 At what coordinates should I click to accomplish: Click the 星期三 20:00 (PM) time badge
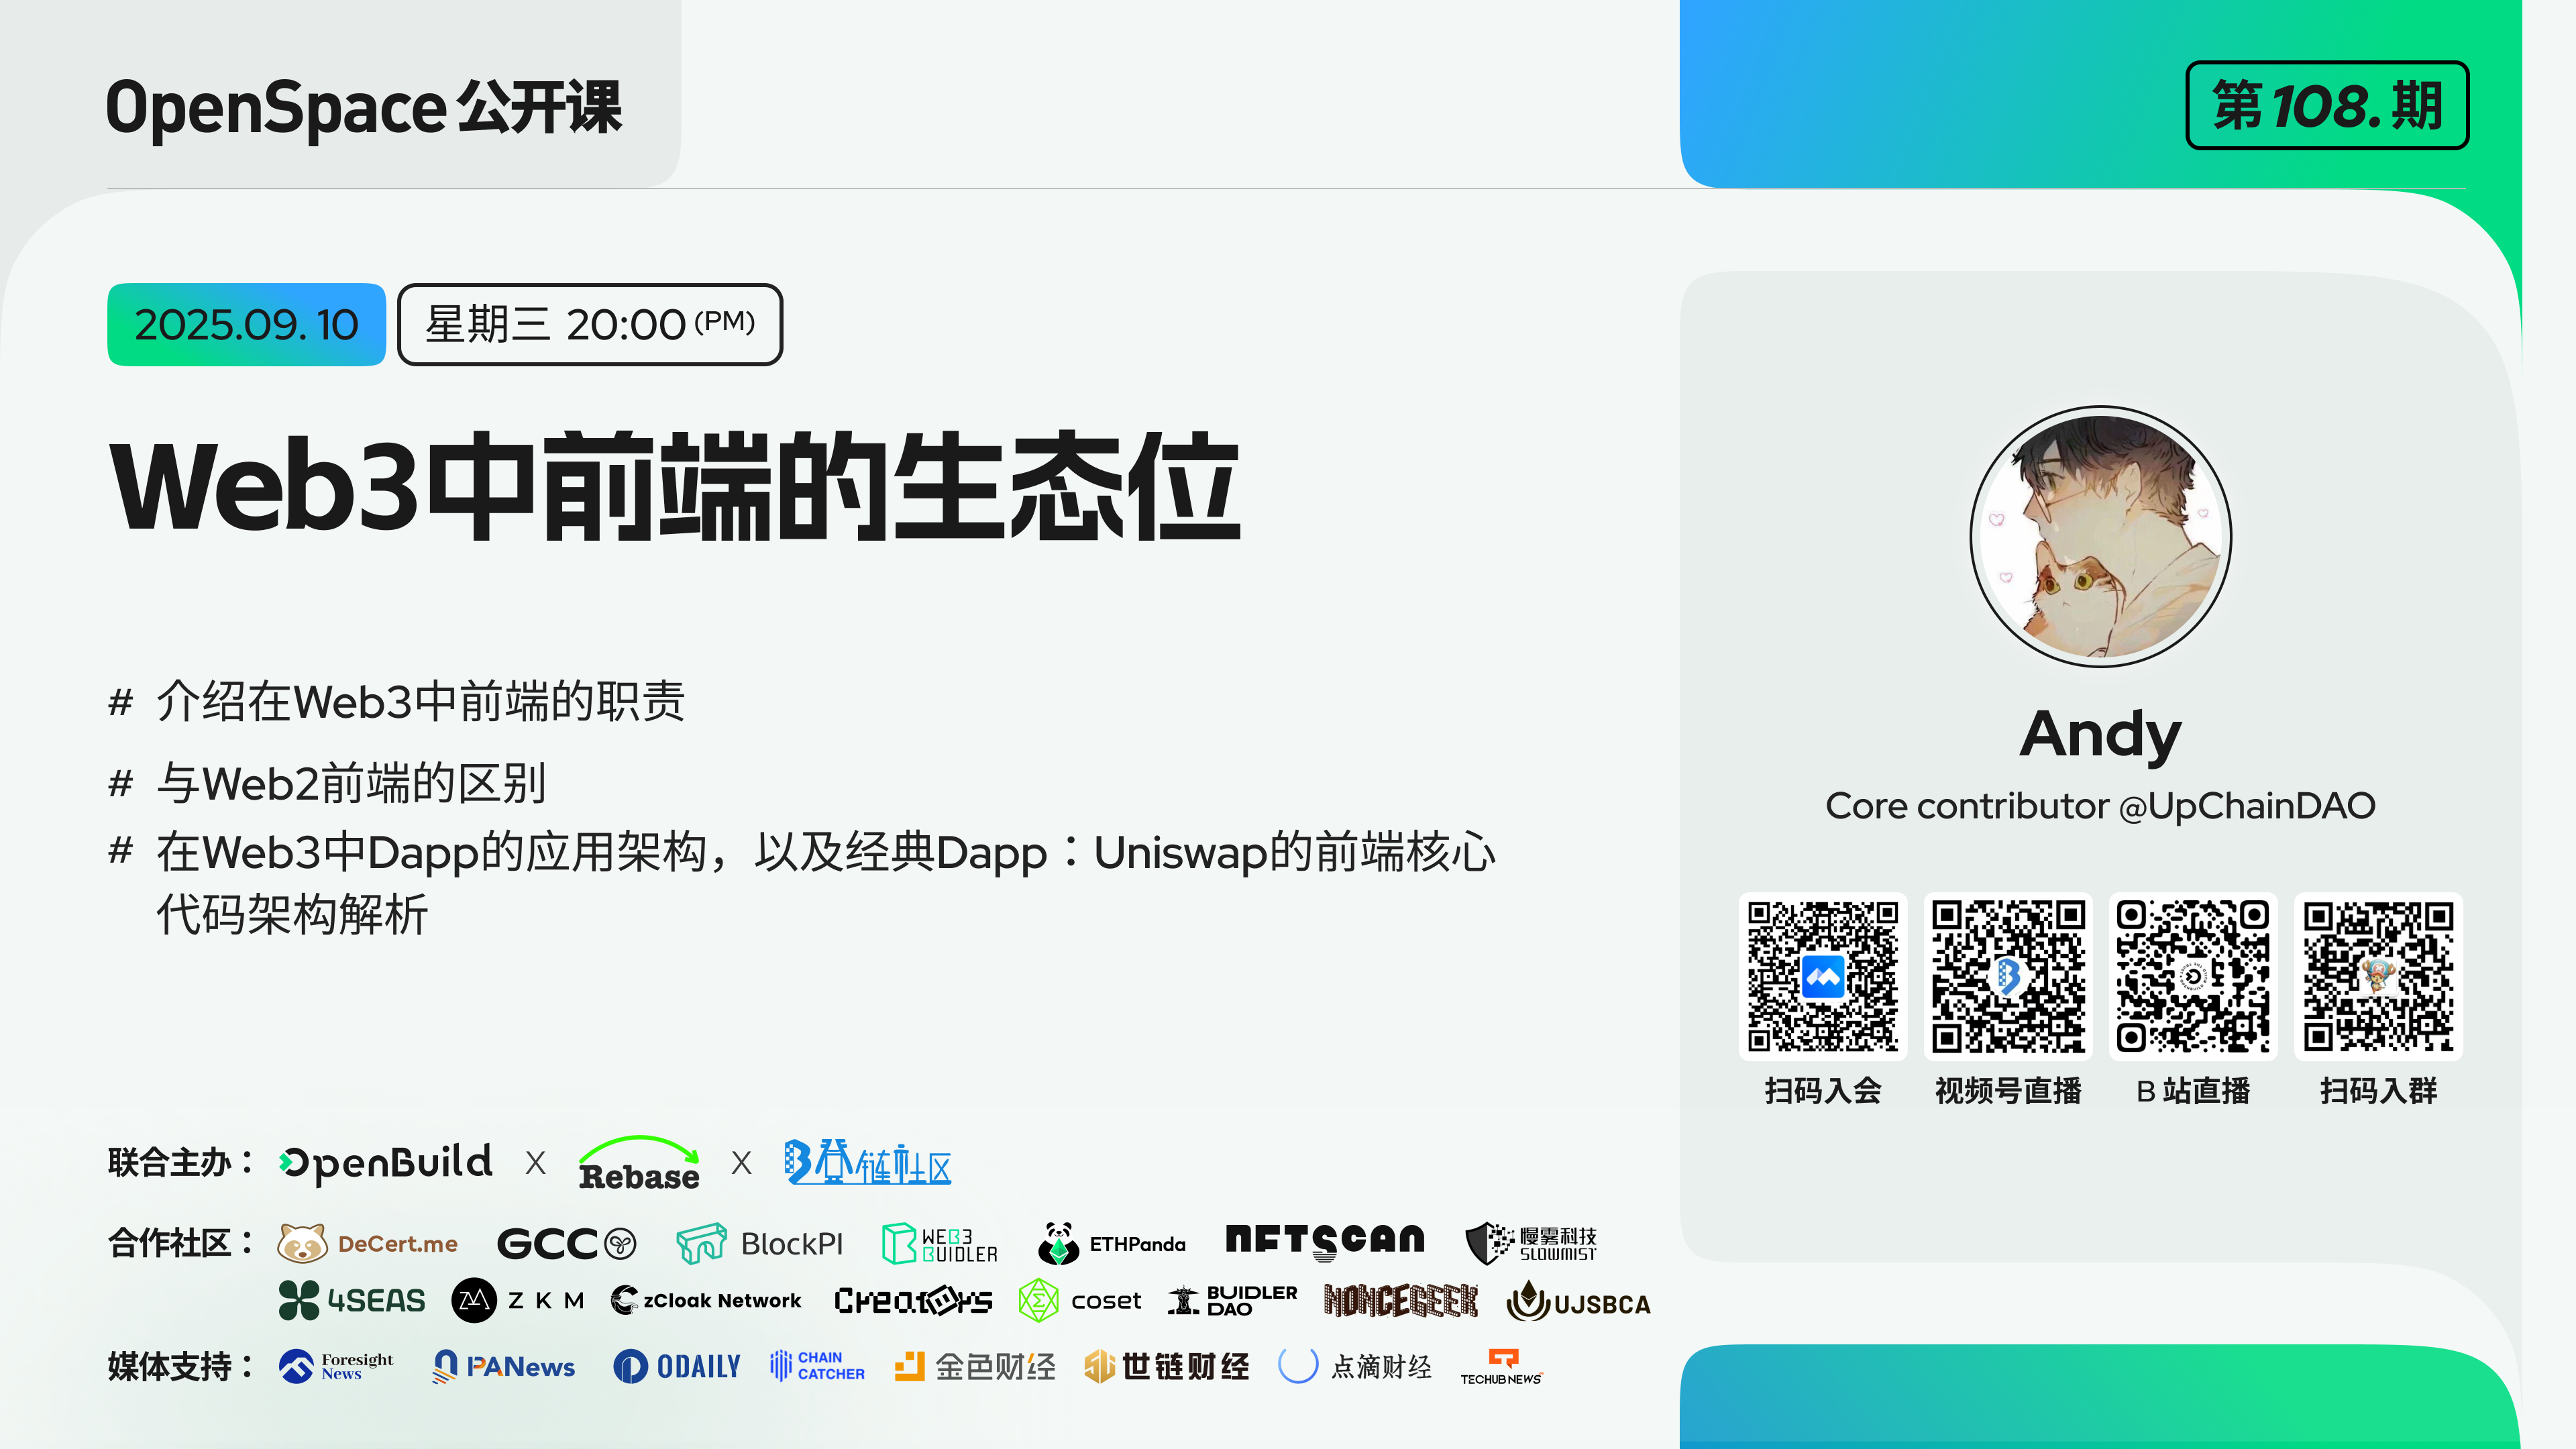coord(589,325)
